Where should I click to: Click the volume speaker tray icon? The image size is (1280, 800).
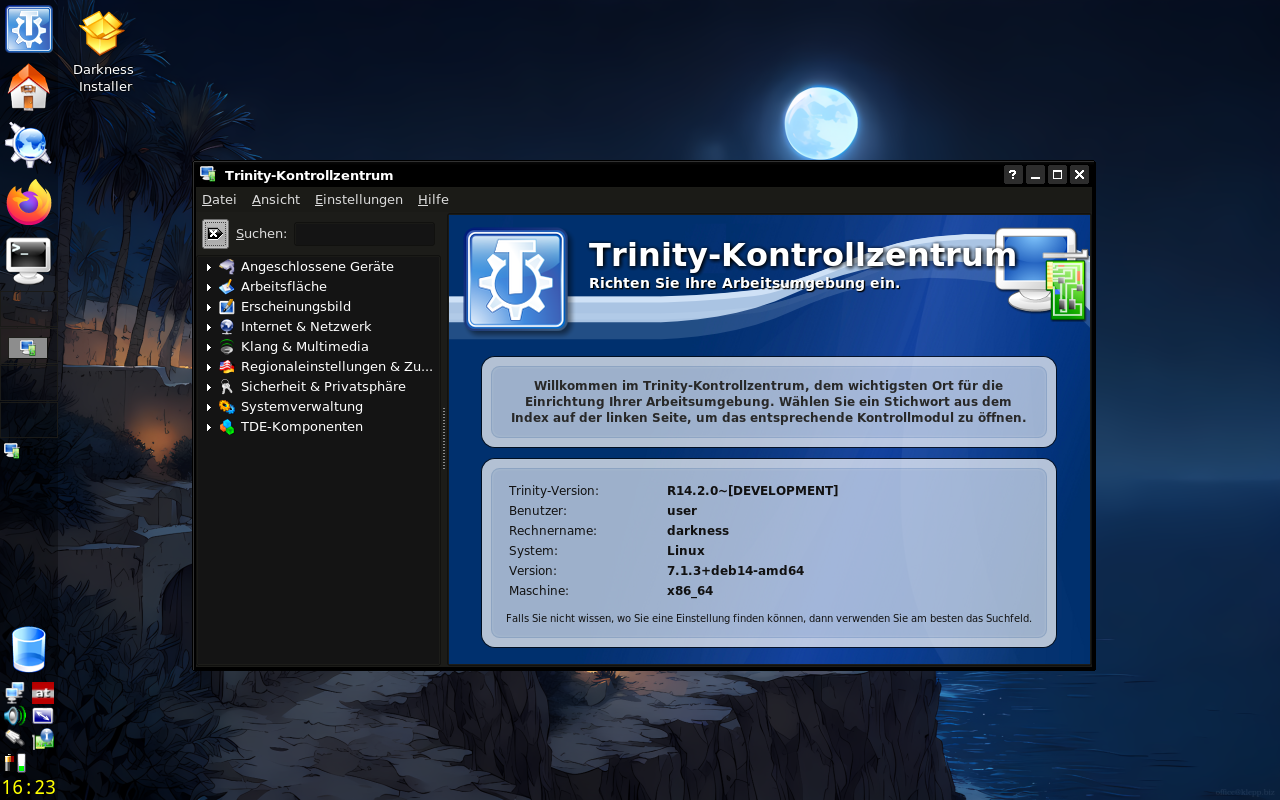(x=14, y=716)
